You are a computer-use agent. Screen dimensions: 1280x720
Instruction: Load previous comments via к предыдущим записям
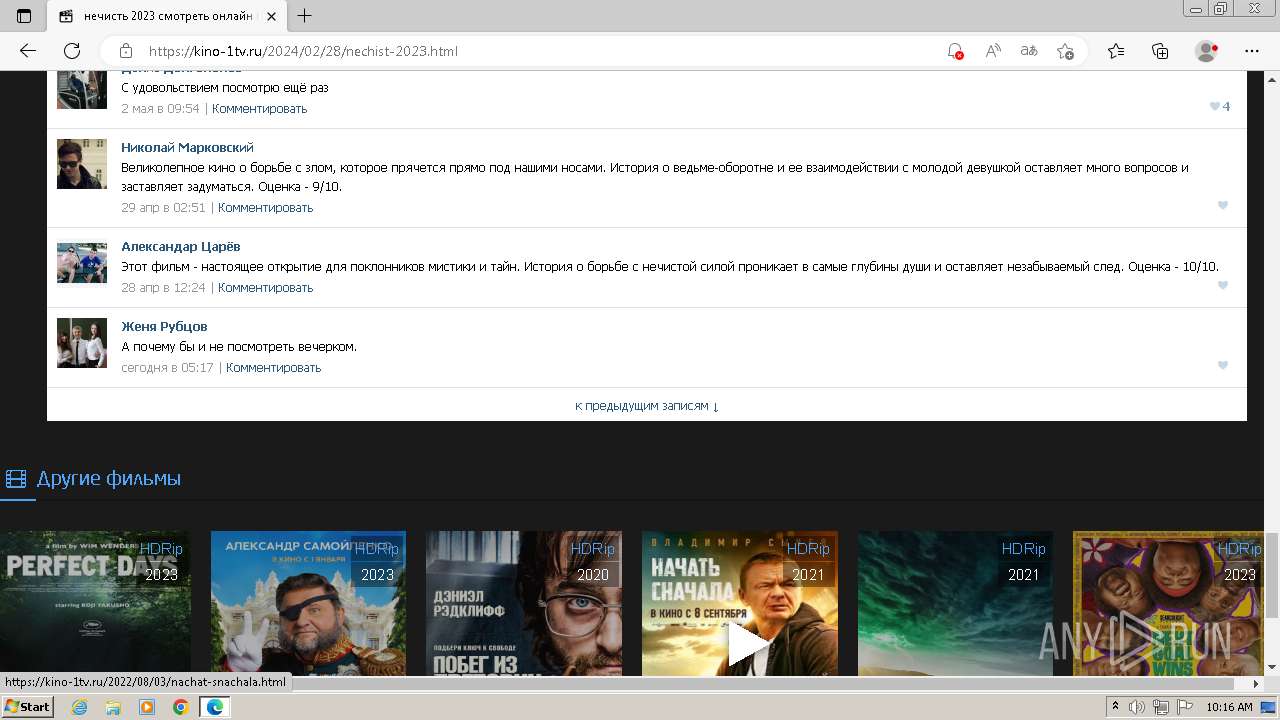[647, 405]
